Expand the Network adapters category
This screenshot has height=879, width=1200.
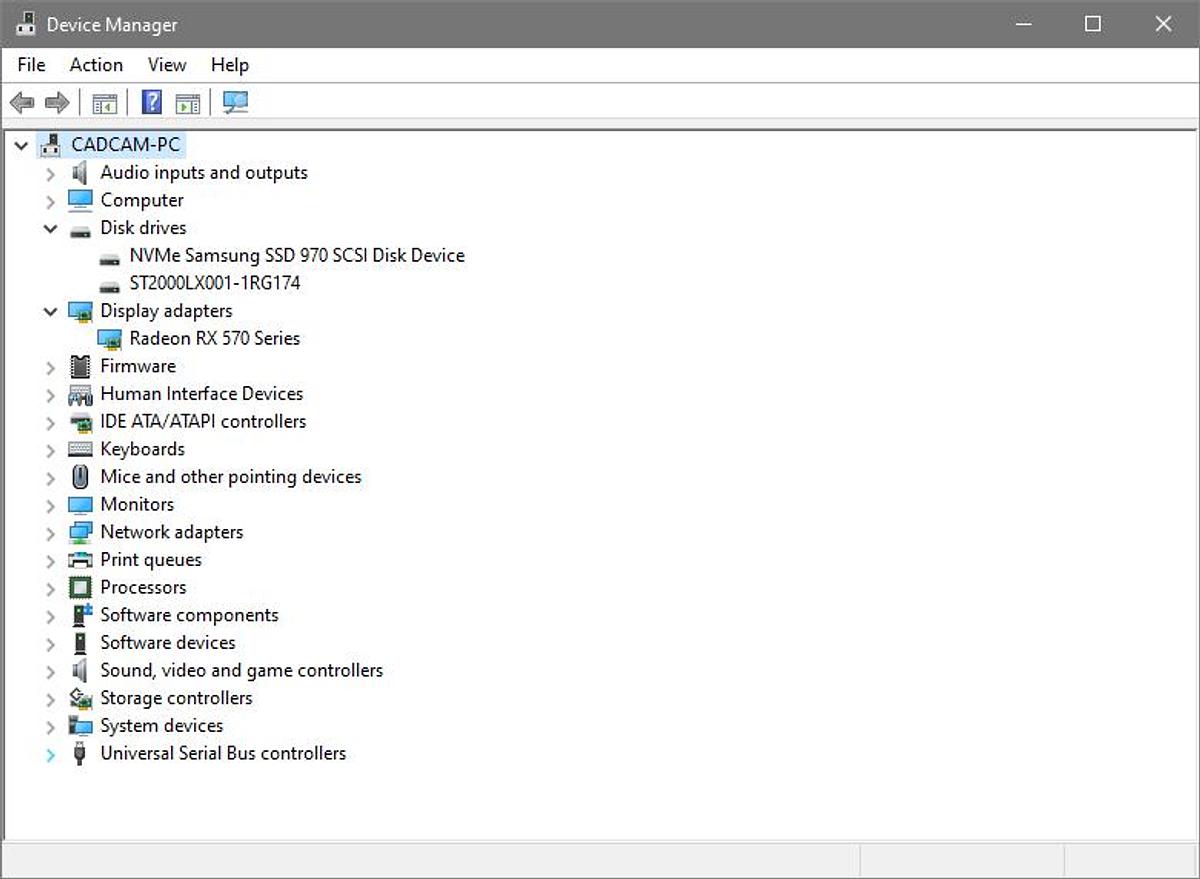point(50,533)
